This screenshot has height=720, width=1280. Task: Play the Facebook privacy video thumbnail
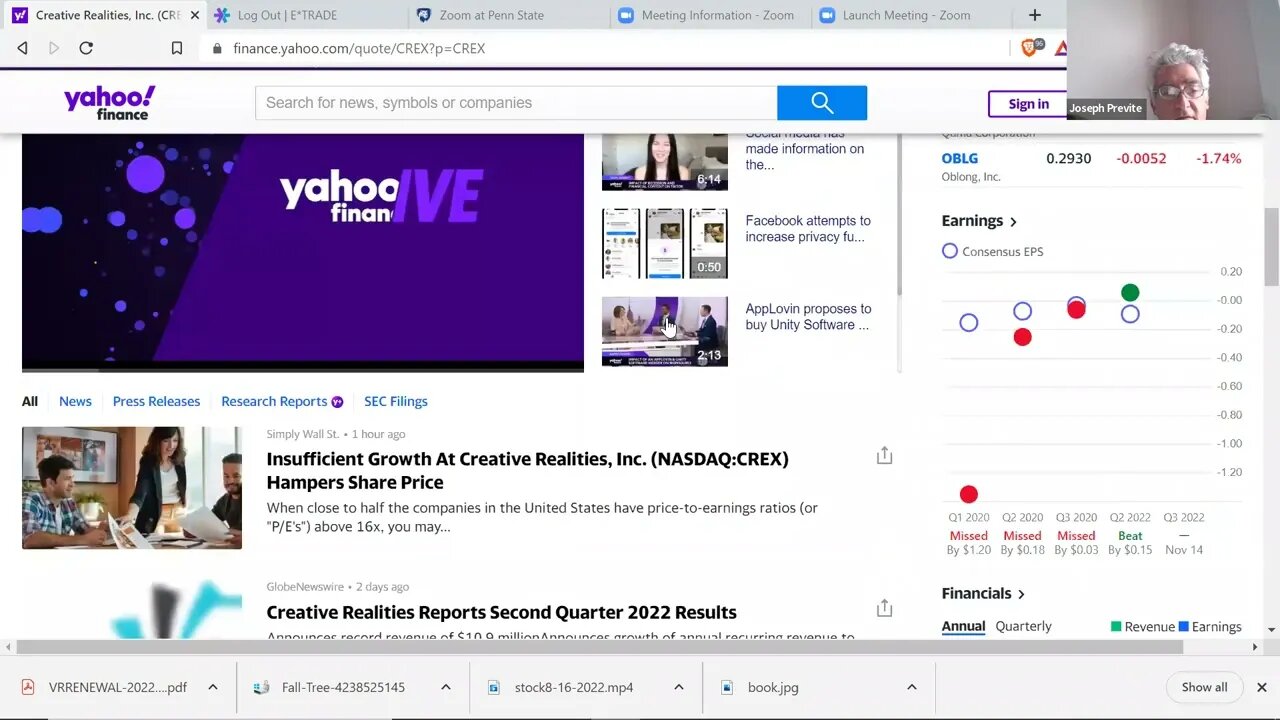(x=665, y=243)
